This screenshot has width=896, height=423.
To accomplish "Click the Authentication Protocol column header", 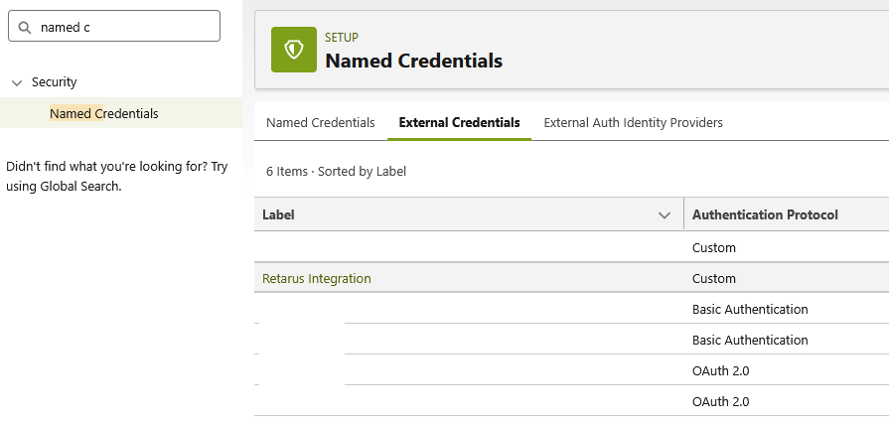I will pyautogui.click(x=765, y=215).
